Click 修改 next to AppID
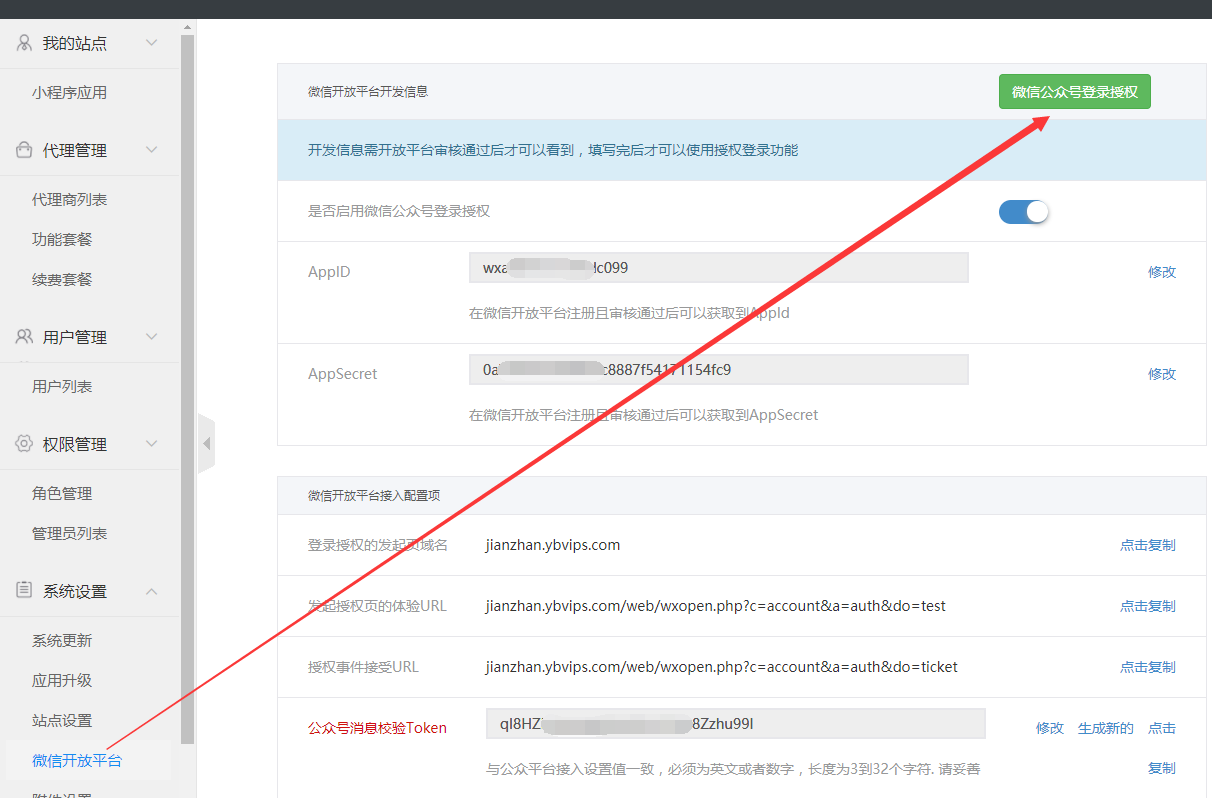Image resolution: width=1212 pixels, height=798 pixels. [1161, 272]
